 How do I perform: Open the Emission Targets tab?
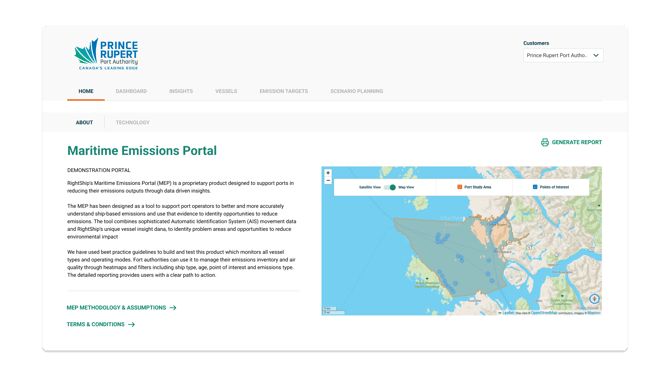click(x=284, y=91)
